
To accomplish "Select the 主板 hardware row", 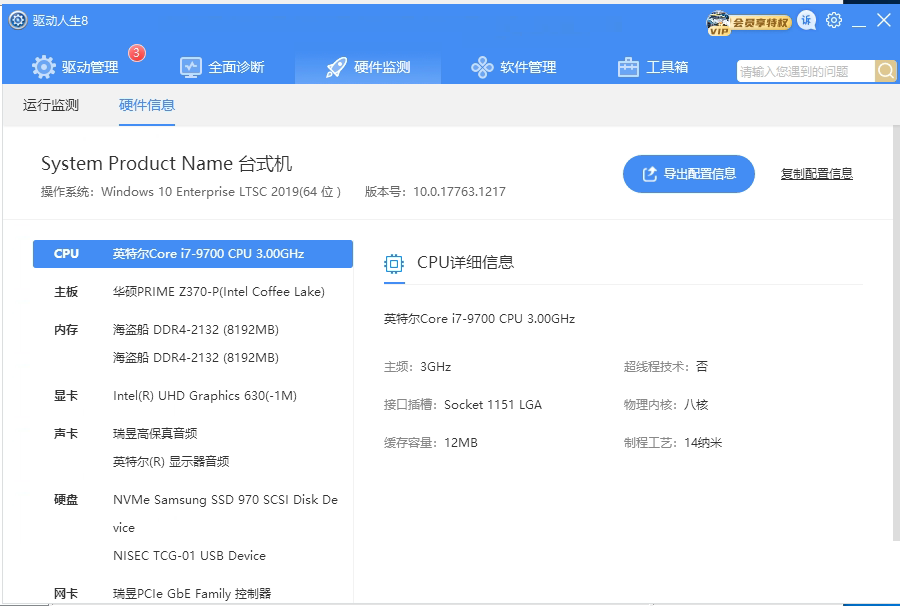I will pos(193,292).
